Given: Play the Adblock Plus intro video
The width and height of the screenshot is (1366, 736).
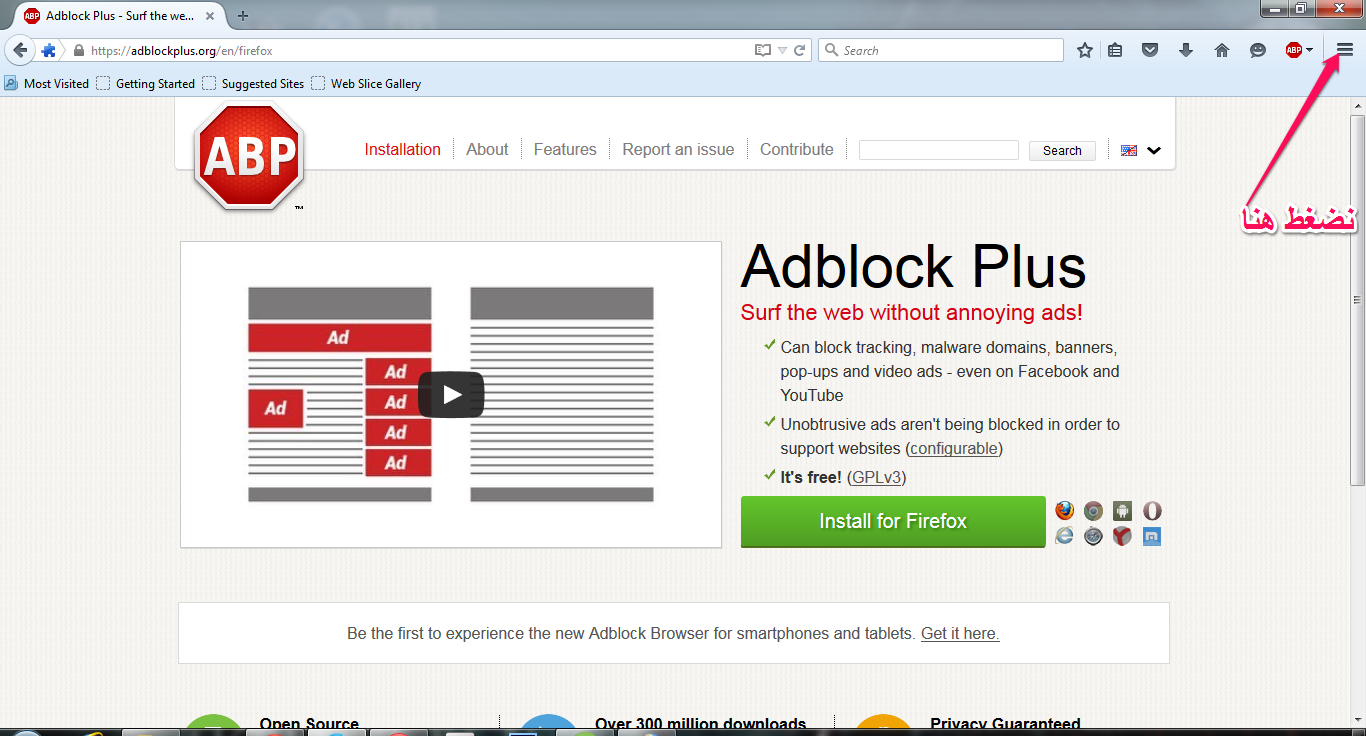Looking at the screenshot, I should click(x=451, y=394).
